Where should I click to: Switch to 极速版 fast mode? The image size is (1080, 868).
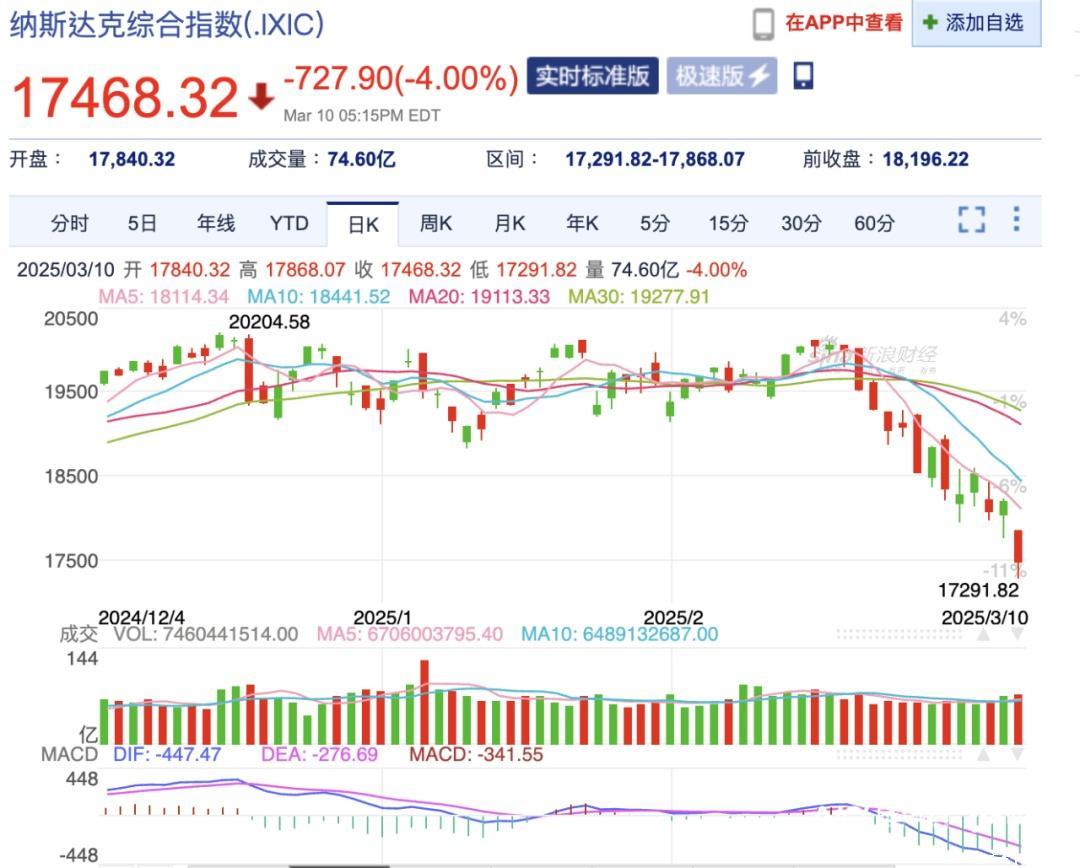[710, 76]
